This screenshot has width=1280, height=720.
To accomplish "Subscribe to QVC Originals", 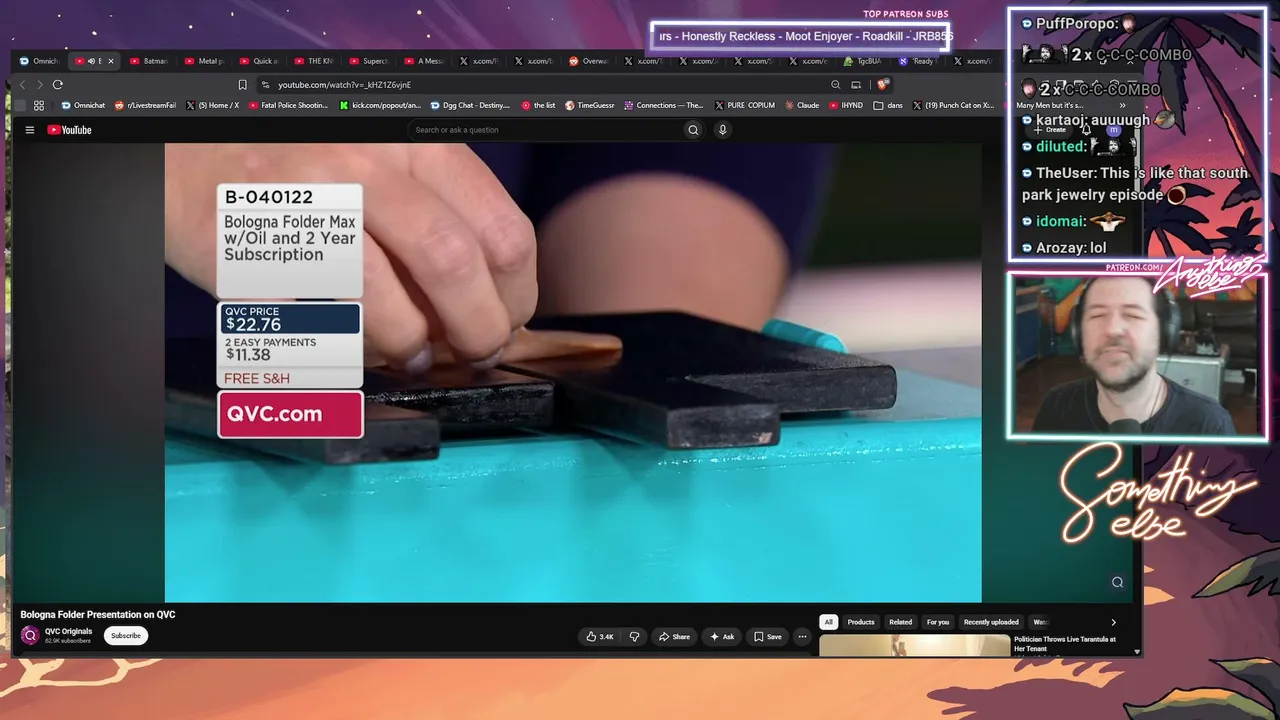I will [126, 636].
